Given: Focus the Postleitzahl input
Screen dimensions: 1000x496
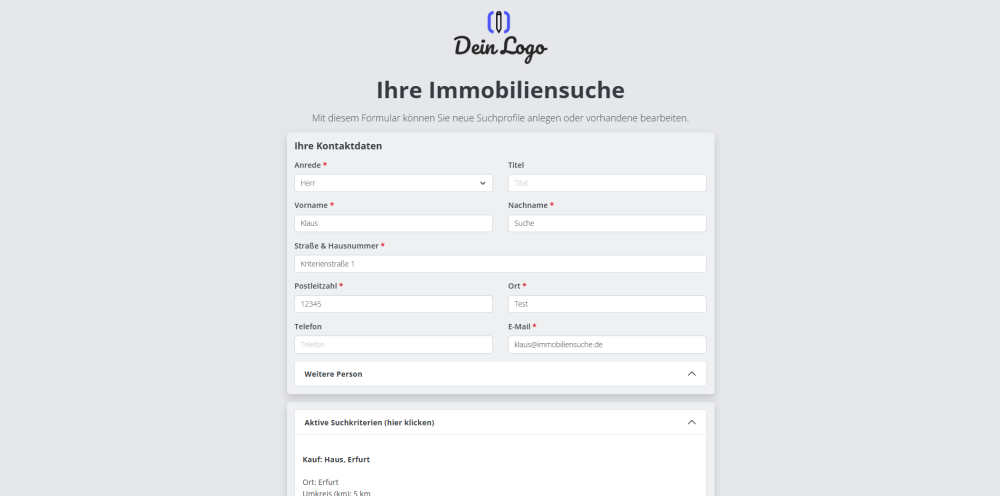Looking at the screenshot, I should click(x=393, y=304).
